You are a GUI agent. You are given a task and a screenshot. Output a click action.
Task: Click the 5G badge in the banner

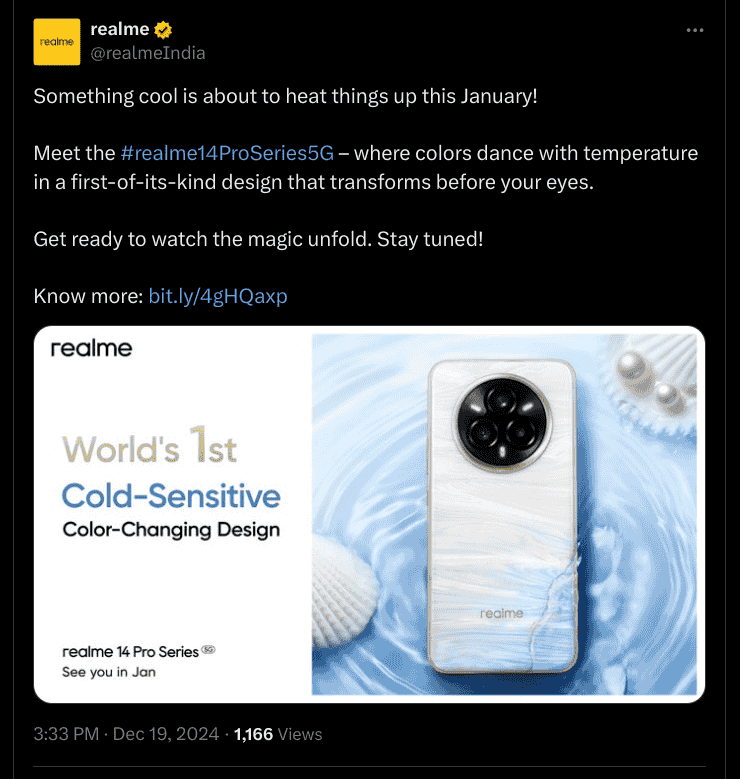(209, 650)
